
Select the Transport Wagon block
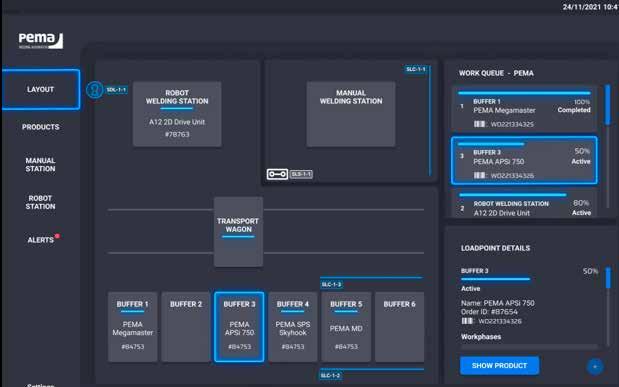238,232
